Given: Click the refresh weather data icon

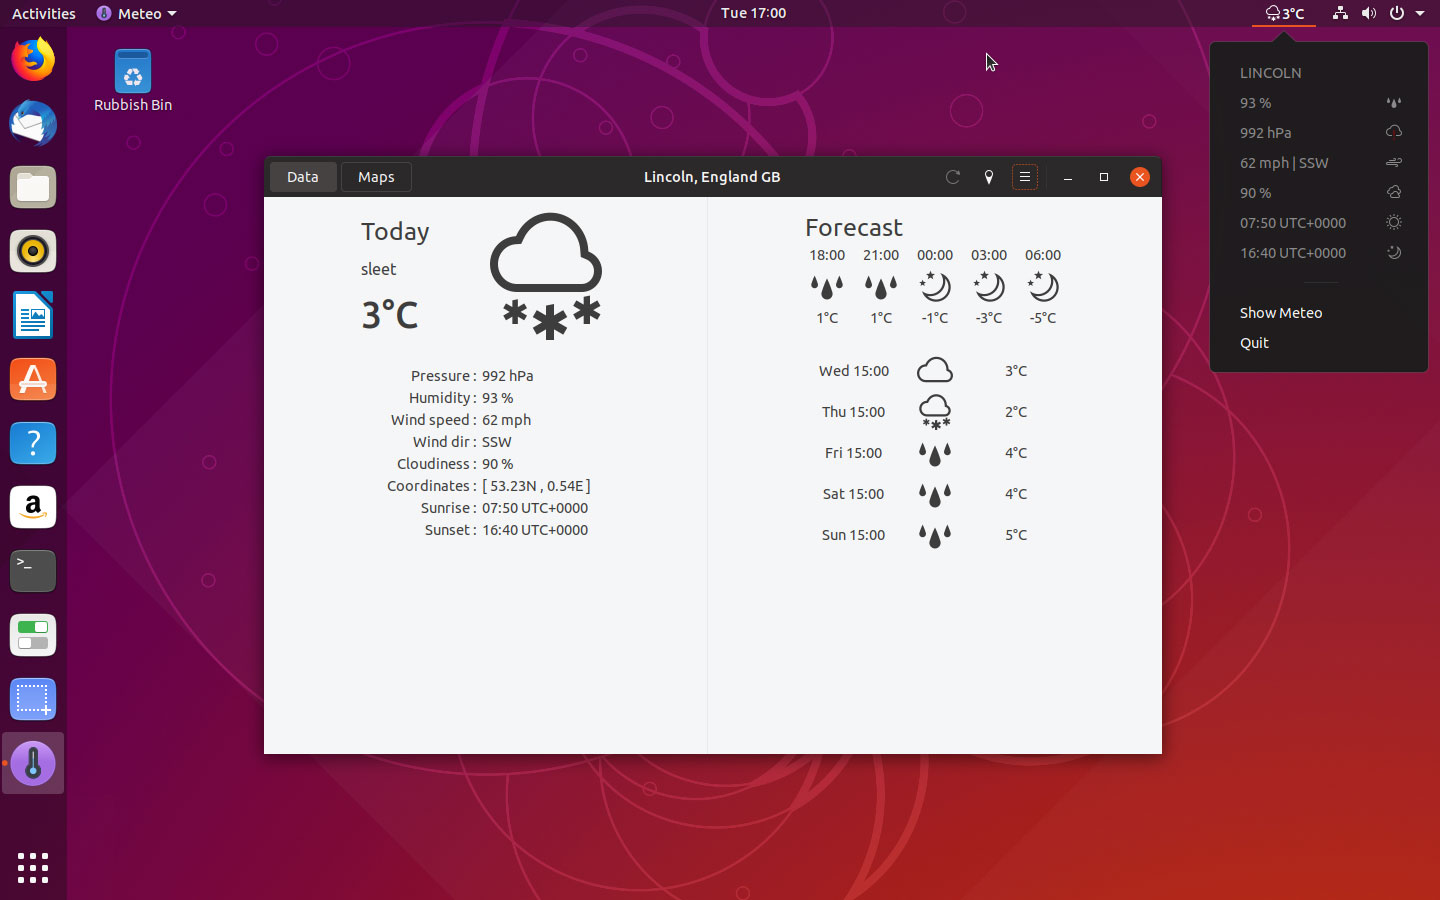Looking at the screenshot, I should pyautogui.click(x=952, y=177).
